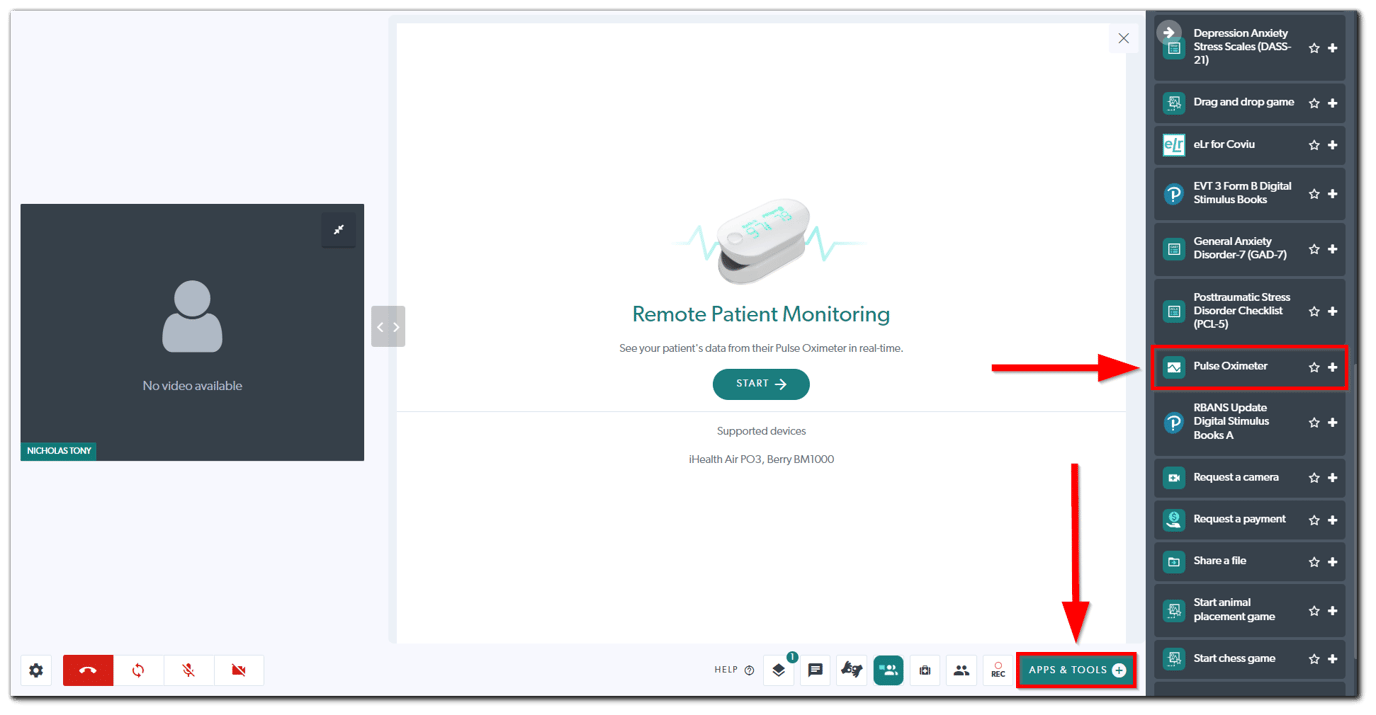Favorite Pulse Oximeter with its star
This screenshot has height=715, width=1376.
[x=1314, y=367]
